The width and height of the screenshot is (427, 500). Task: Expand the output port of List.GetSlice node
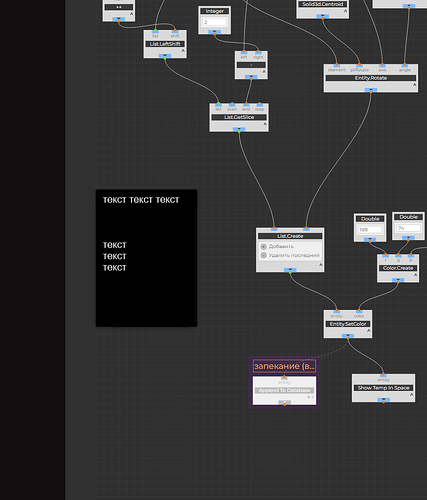[x=239, y=129]
